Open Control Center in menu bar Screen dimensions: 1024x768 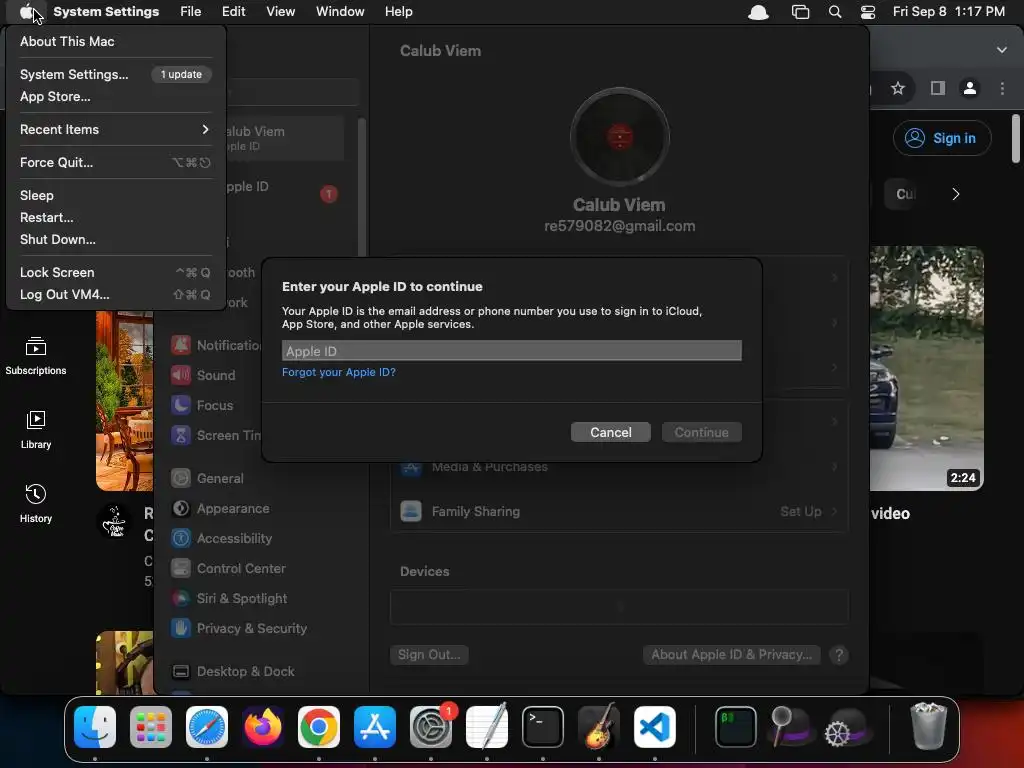[867, 12]
